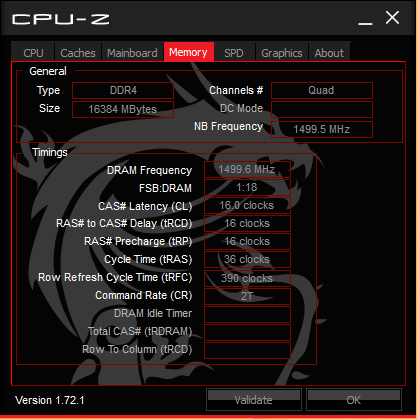Click the OK button

(x=353, y=399)
